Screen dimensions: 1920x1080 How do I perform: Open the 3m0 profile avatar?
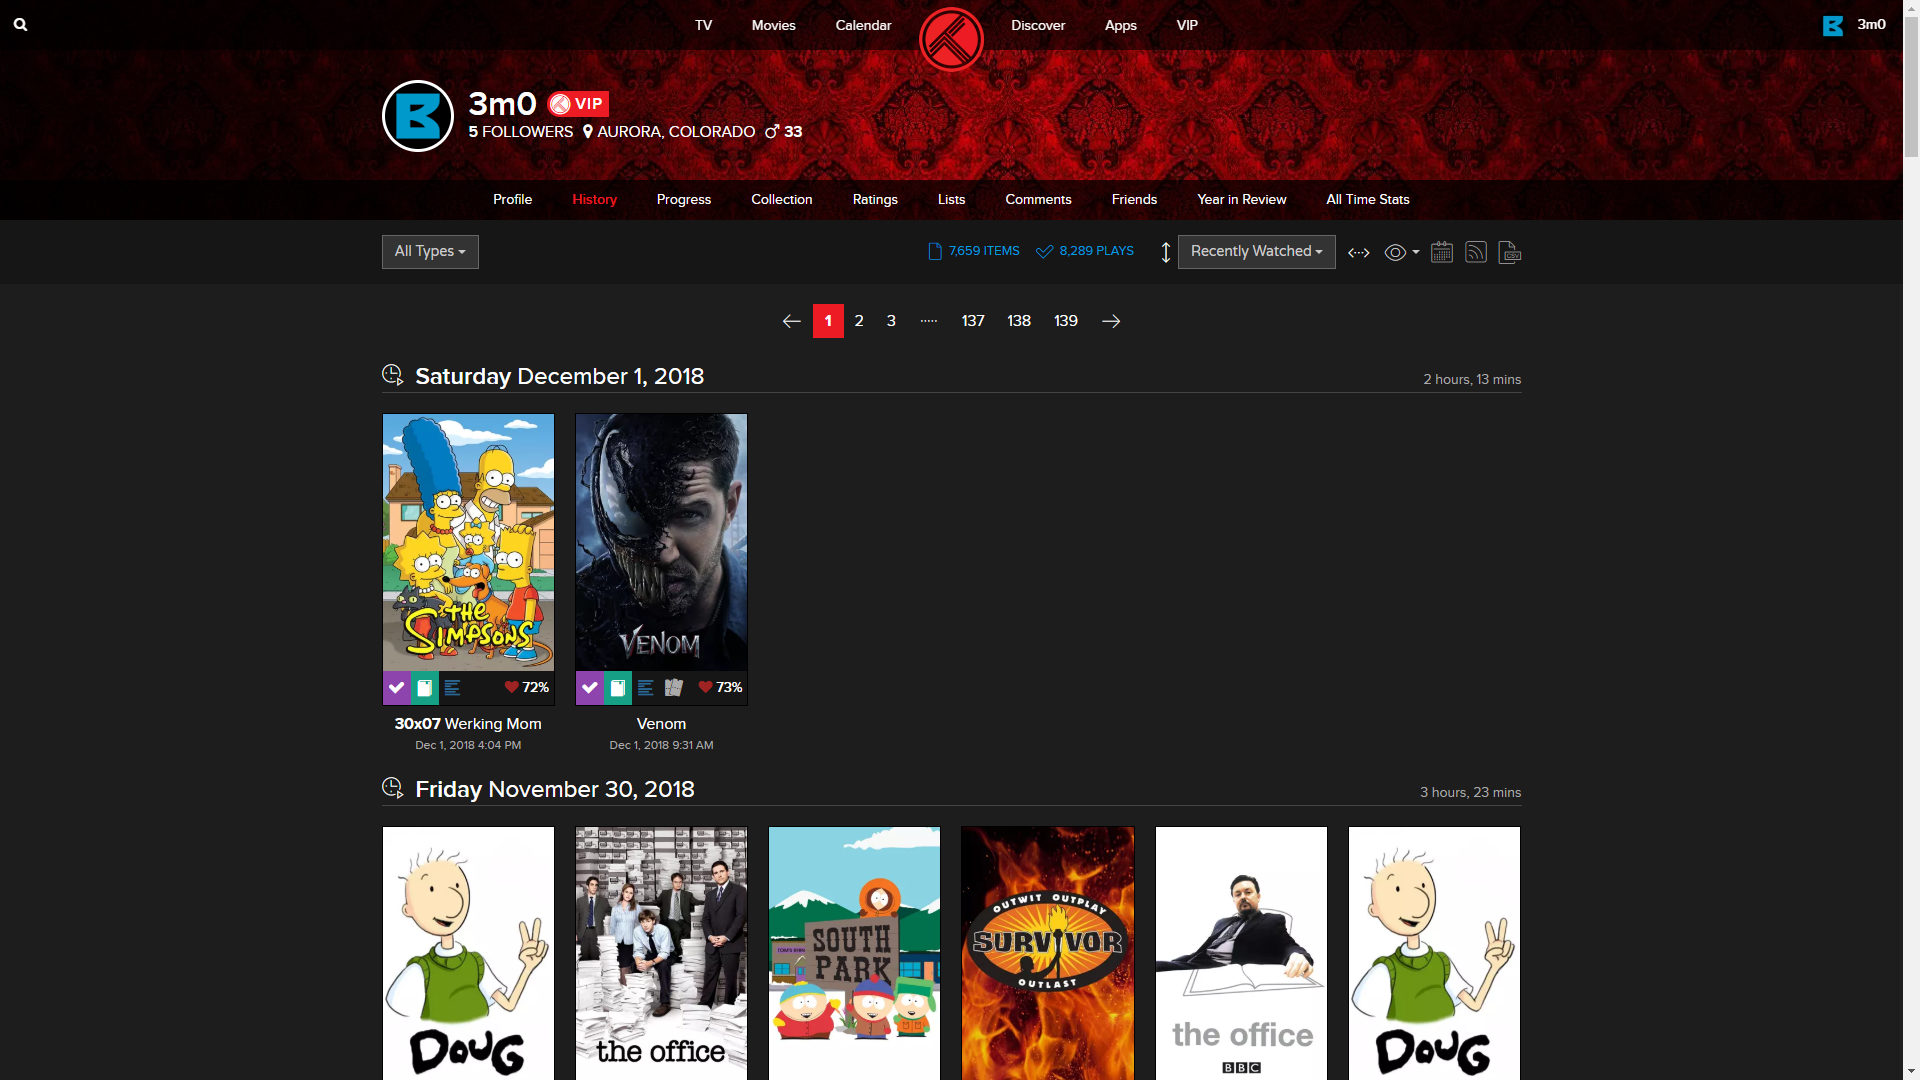coord(418,116)
